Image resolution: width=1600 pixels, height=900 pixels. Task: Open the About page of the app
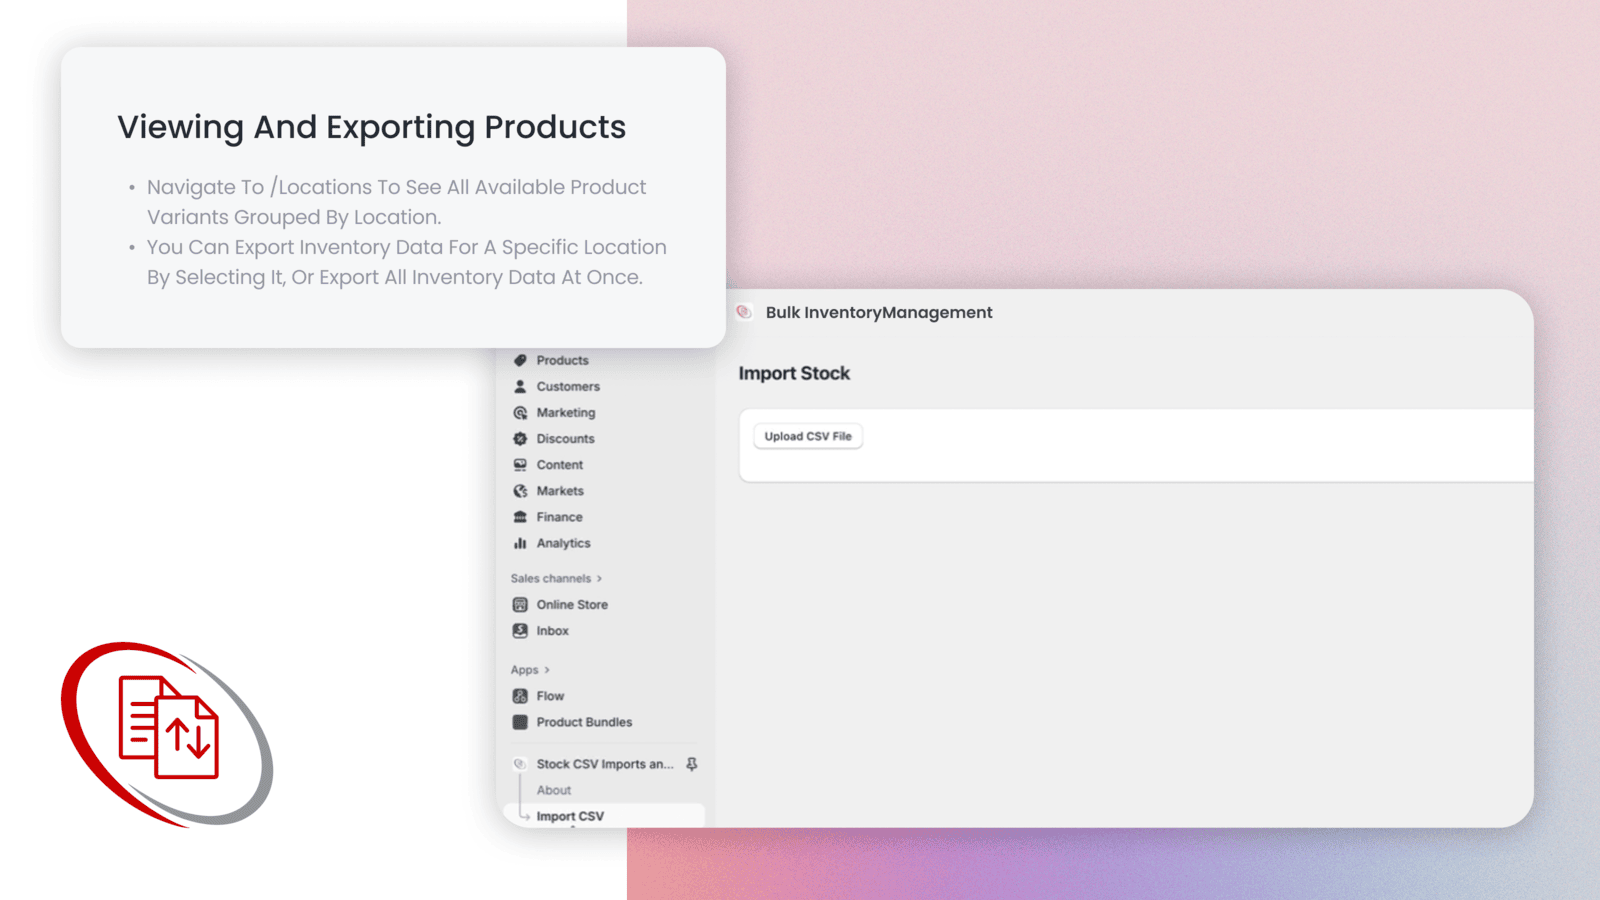(554, 790)
